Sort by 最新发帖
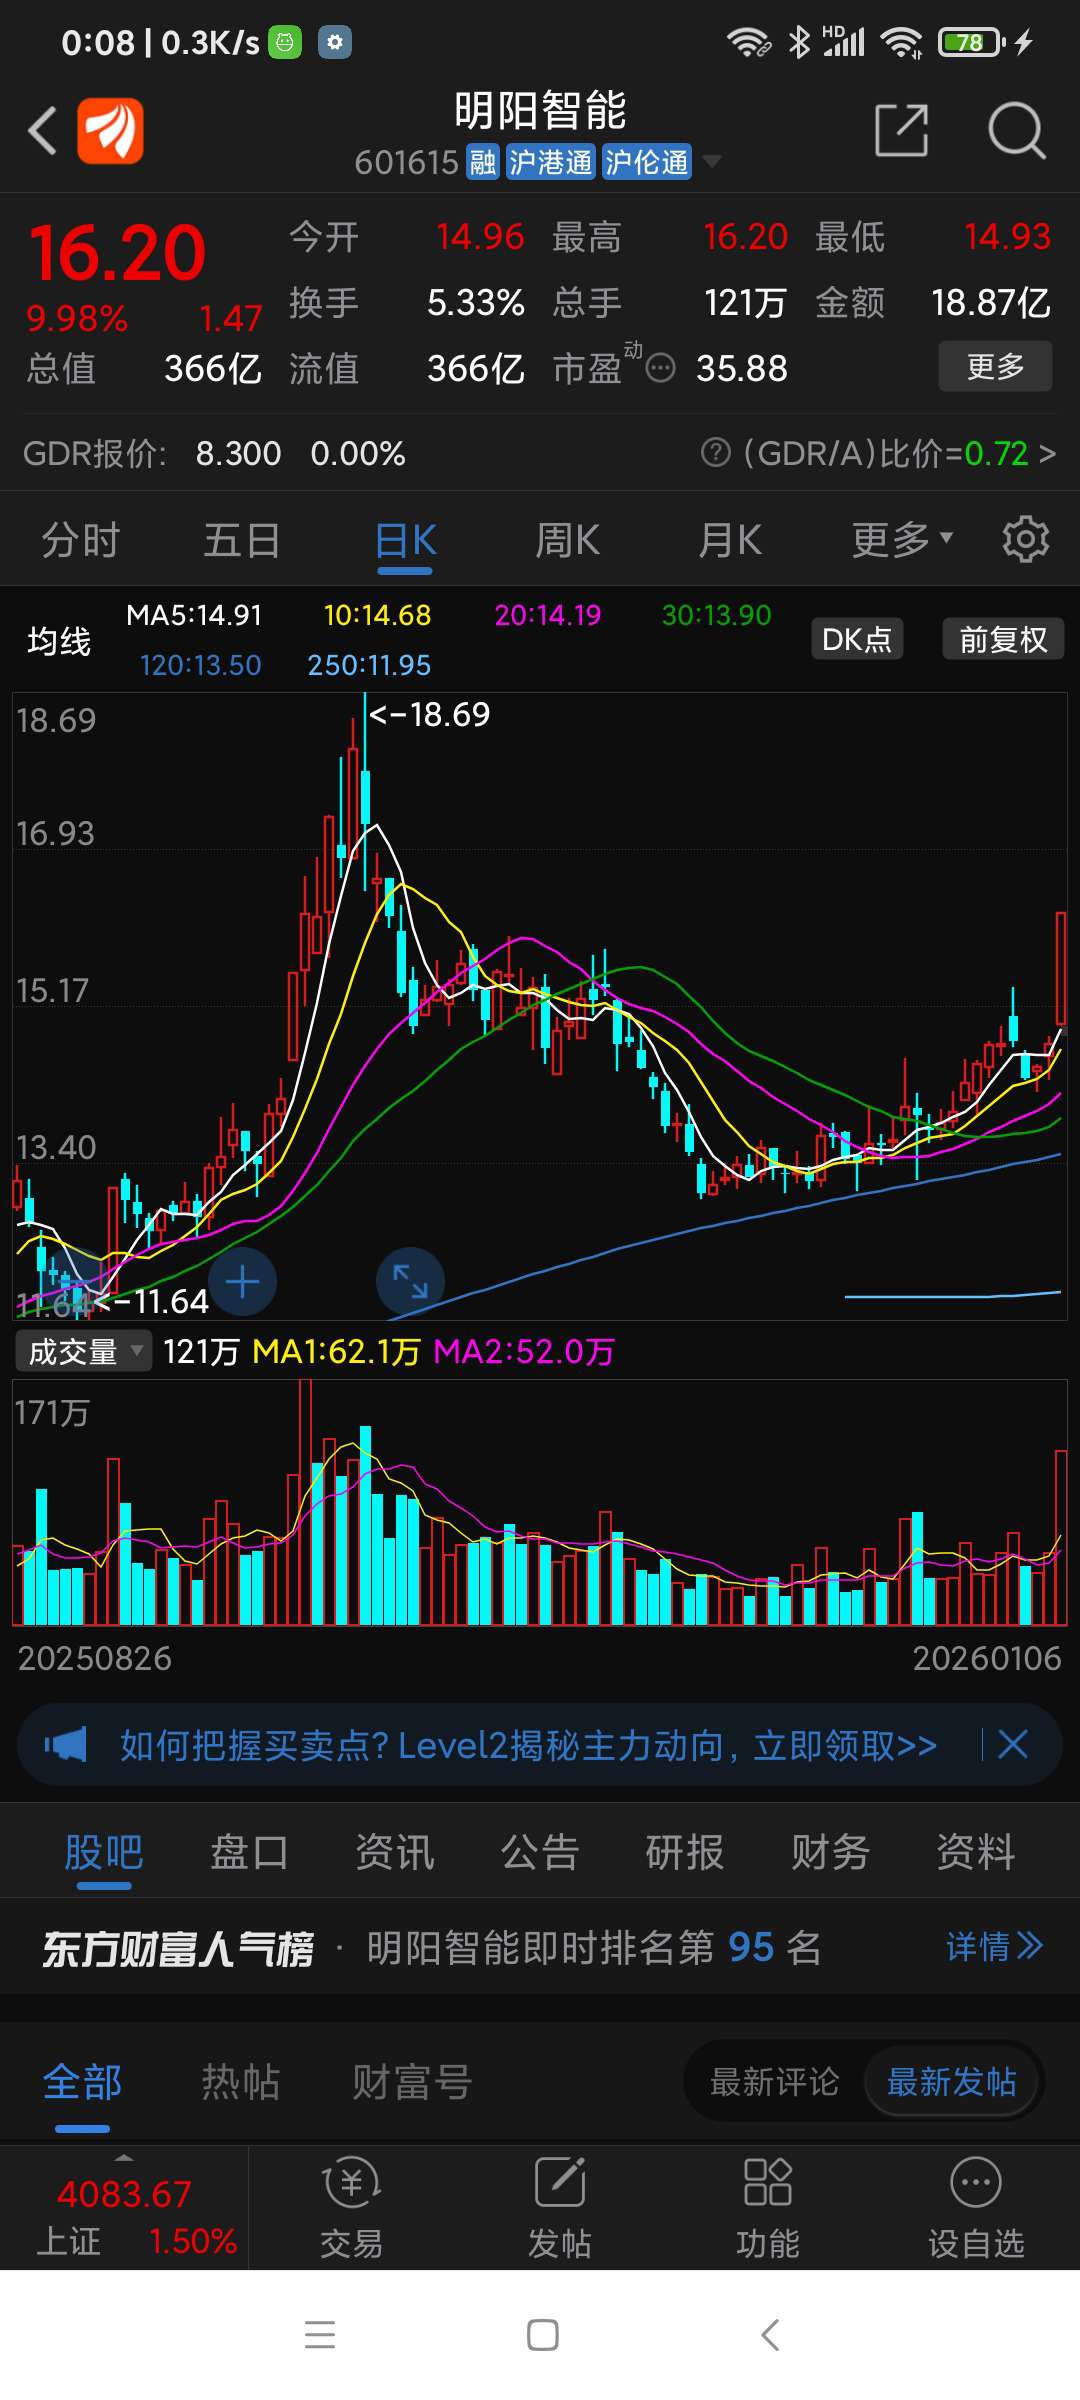The width and height of the screenshot is (1080, 2400). point(951,2082)
